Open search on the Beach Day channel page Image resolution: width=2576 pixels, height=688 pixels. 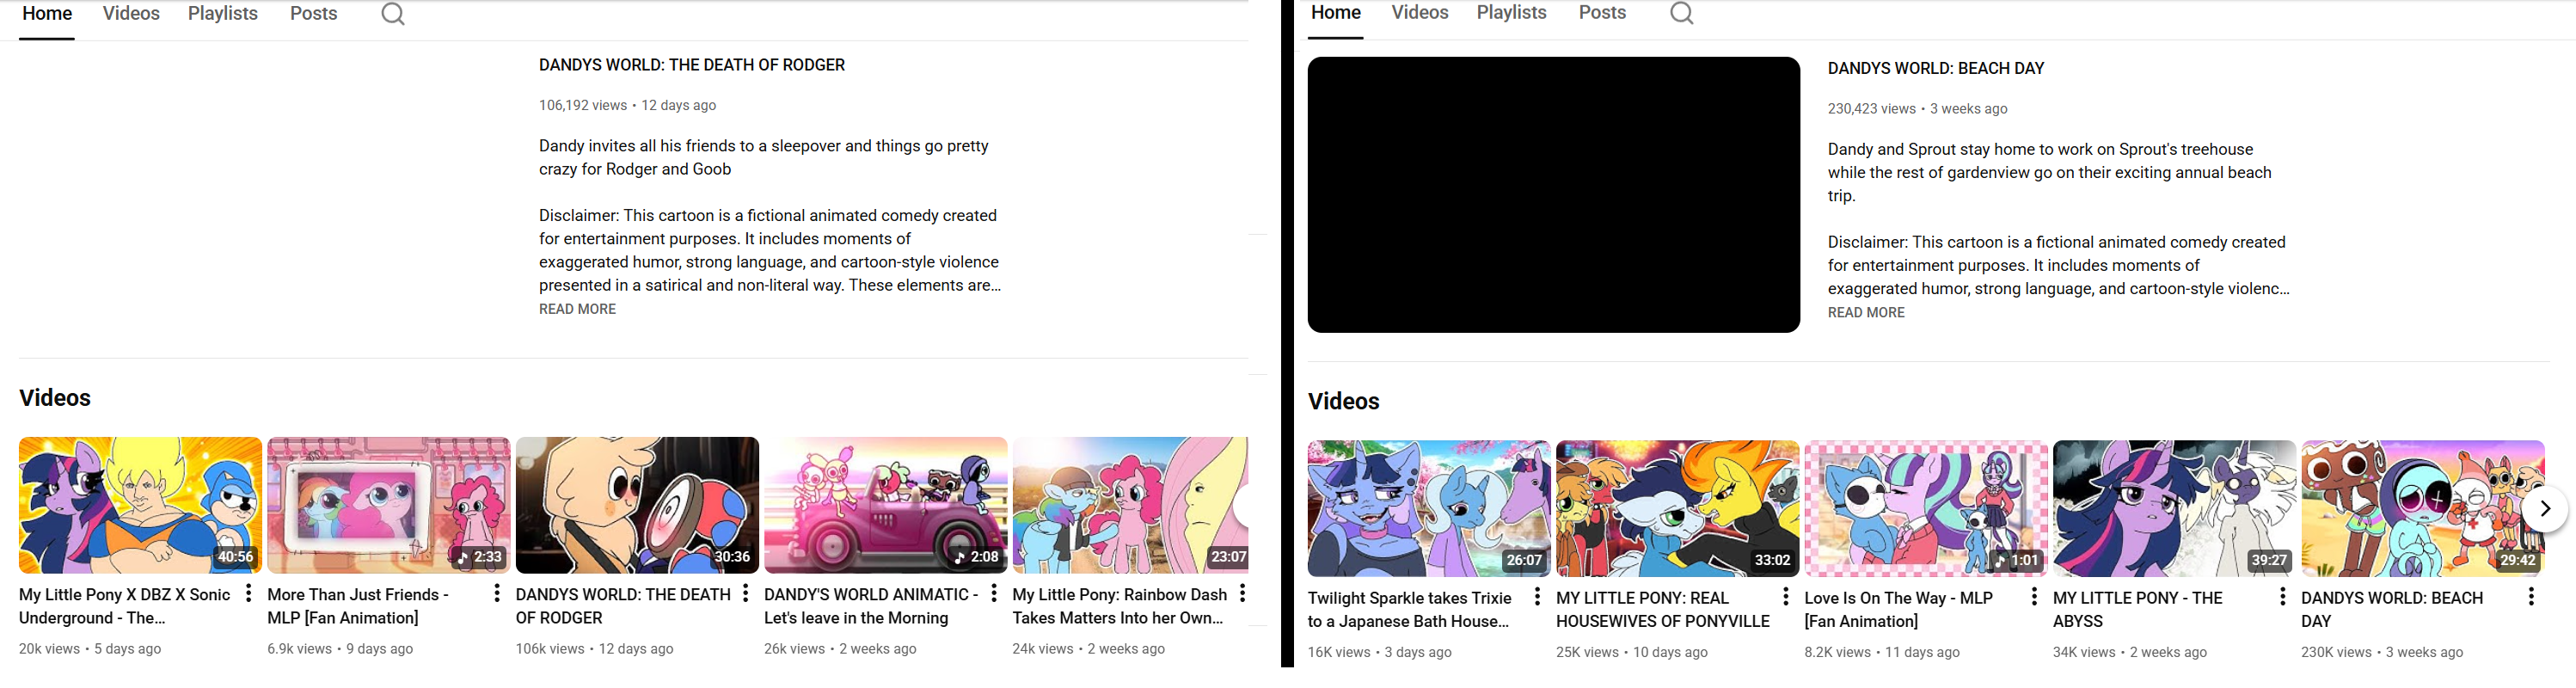(x=1682, y=13)
